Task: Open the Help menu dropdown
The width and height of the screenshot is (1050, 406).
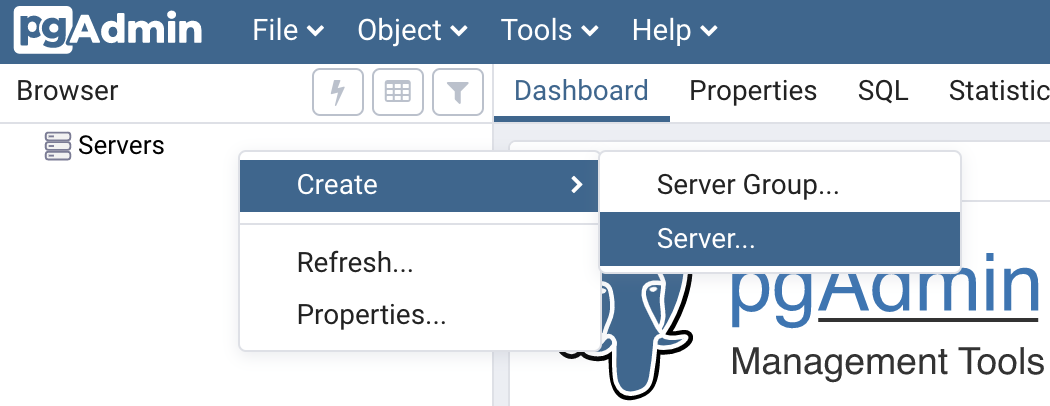Action: (x=675, y=30)
